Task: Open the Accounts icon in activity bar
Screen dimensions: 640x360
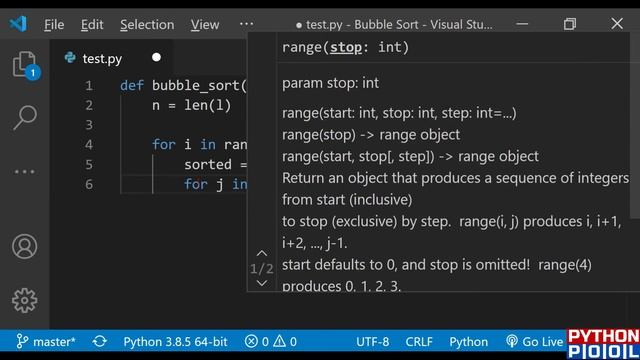Action: (x=24, y=247)
